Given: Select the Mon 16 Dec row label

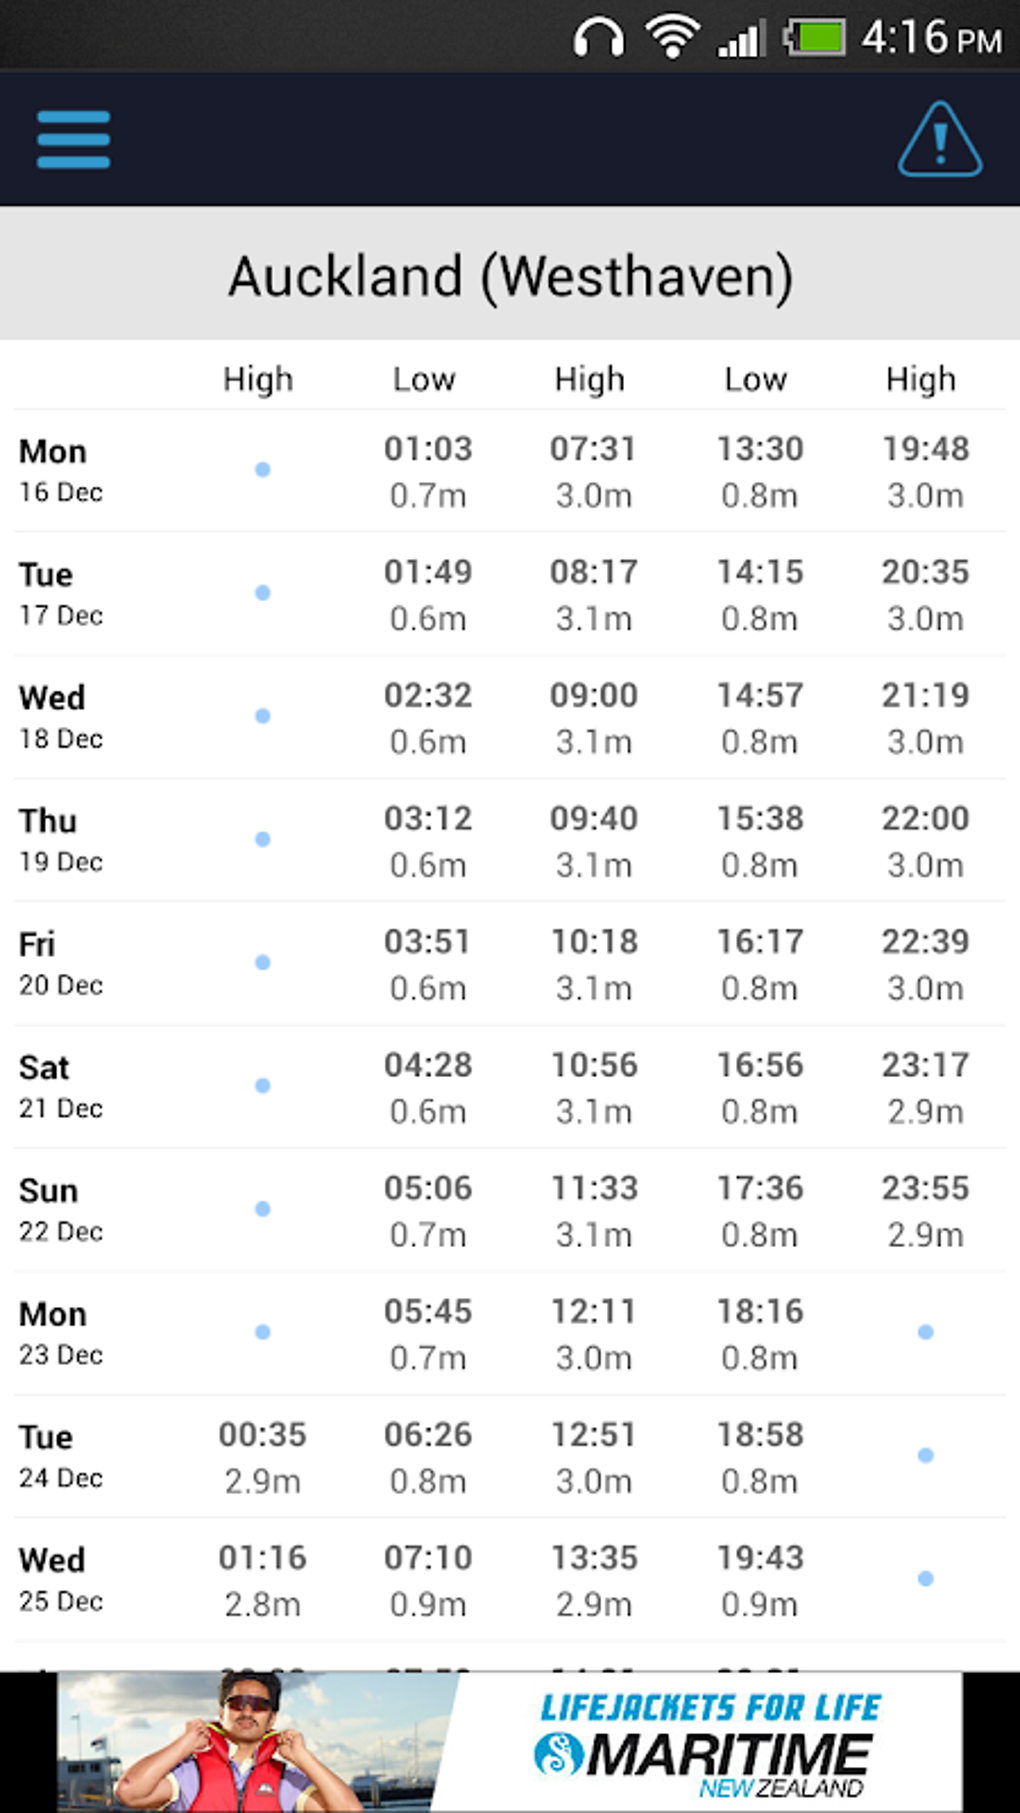Looking at the screenshot, I should (x=61, y=469).
